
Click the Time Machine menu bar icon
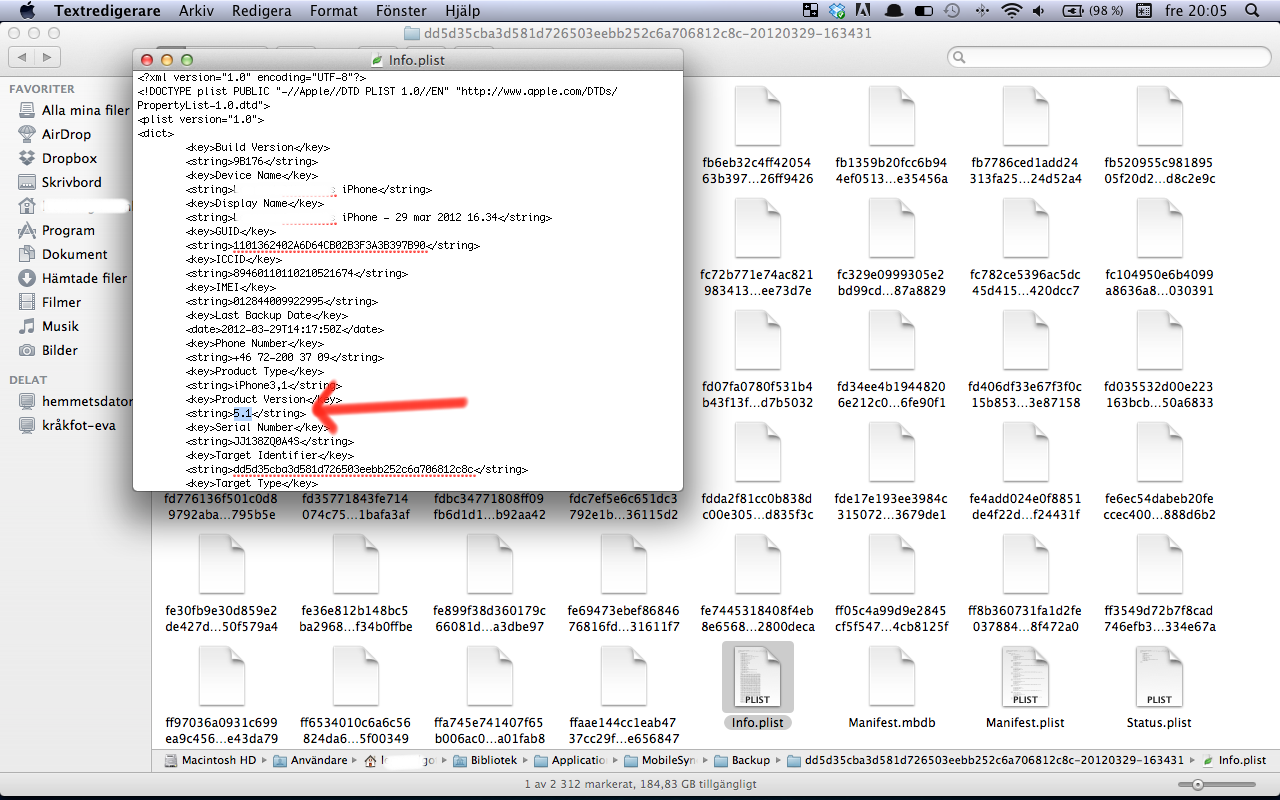tap(952, 11)
